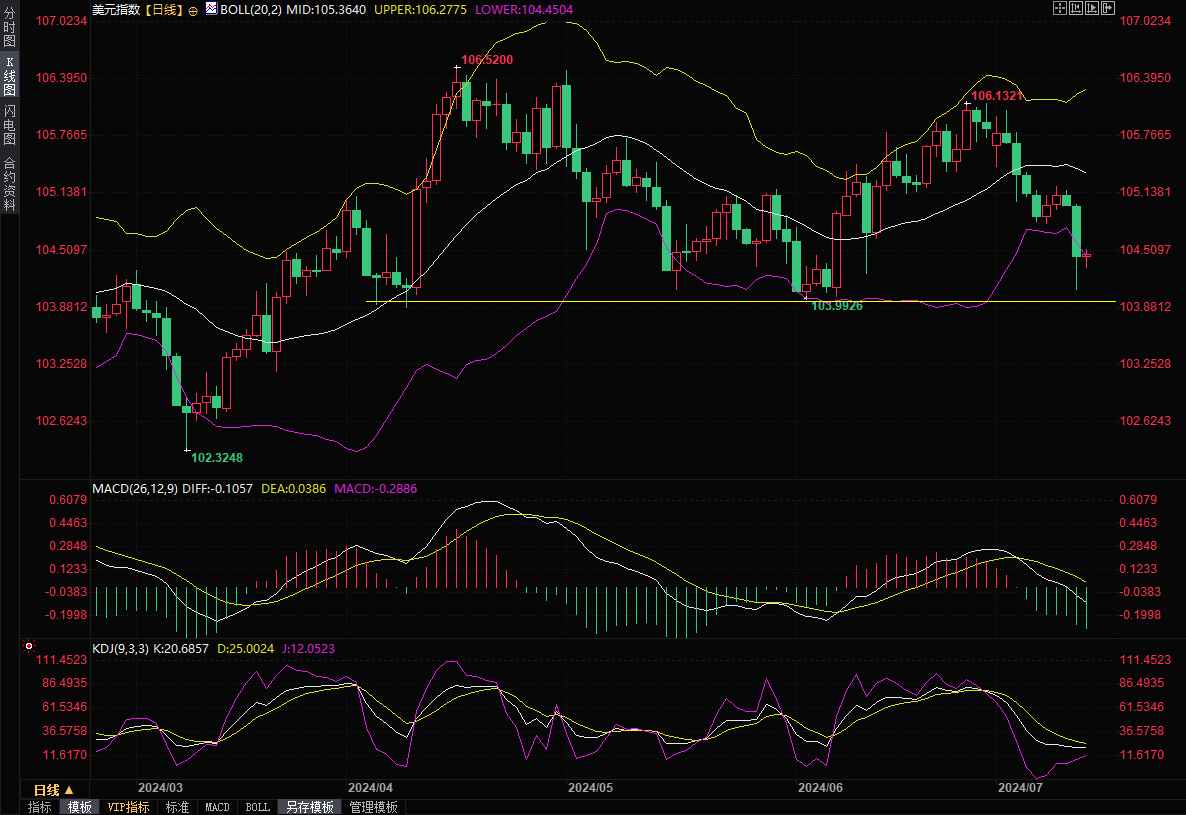
Task: Select the K线图 tab in sidebar
Action: 9,76
